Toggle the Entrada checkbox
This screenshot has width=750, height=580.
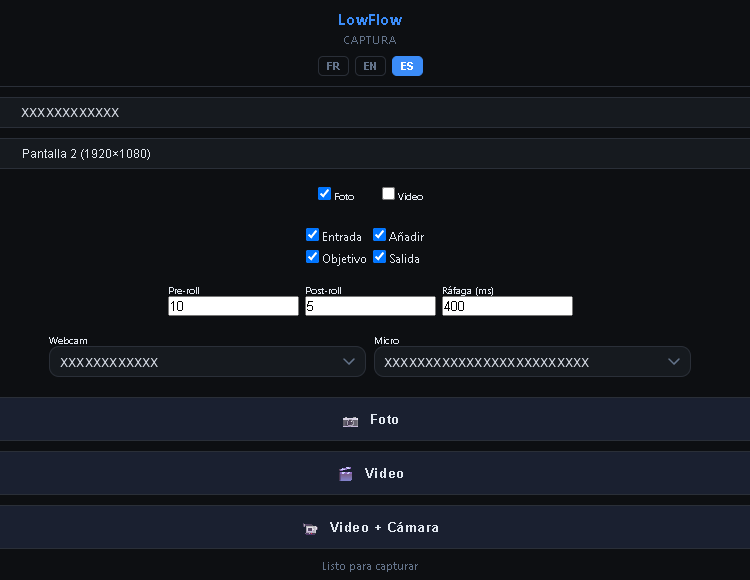[x=312, y=235]
